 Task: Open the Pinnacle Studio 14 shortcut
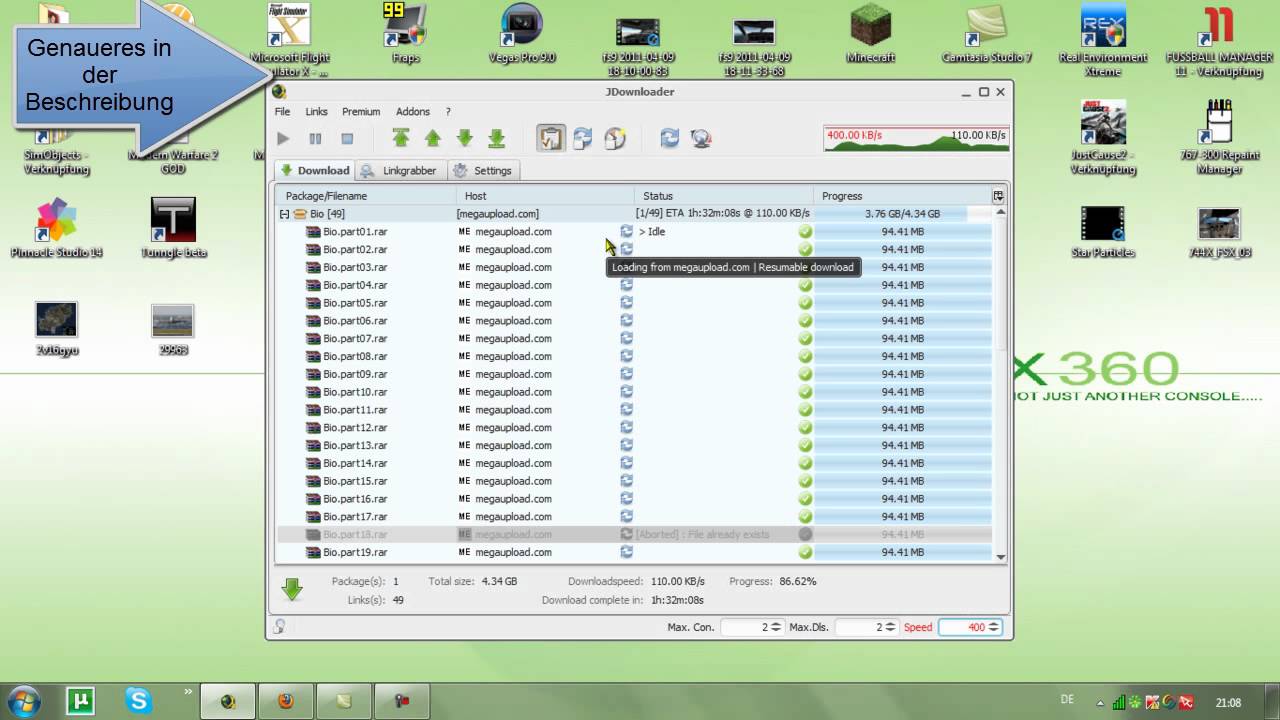click(56, 228)
